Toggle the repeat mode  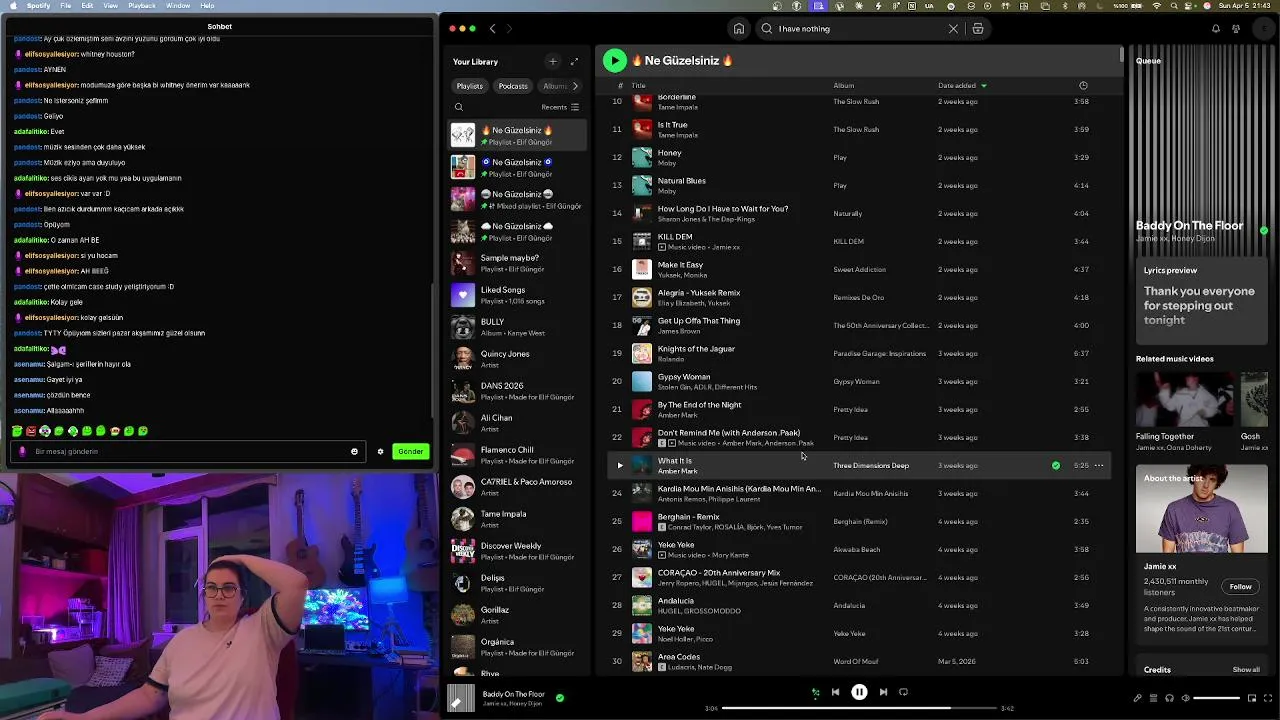click(x=903, y=692)
